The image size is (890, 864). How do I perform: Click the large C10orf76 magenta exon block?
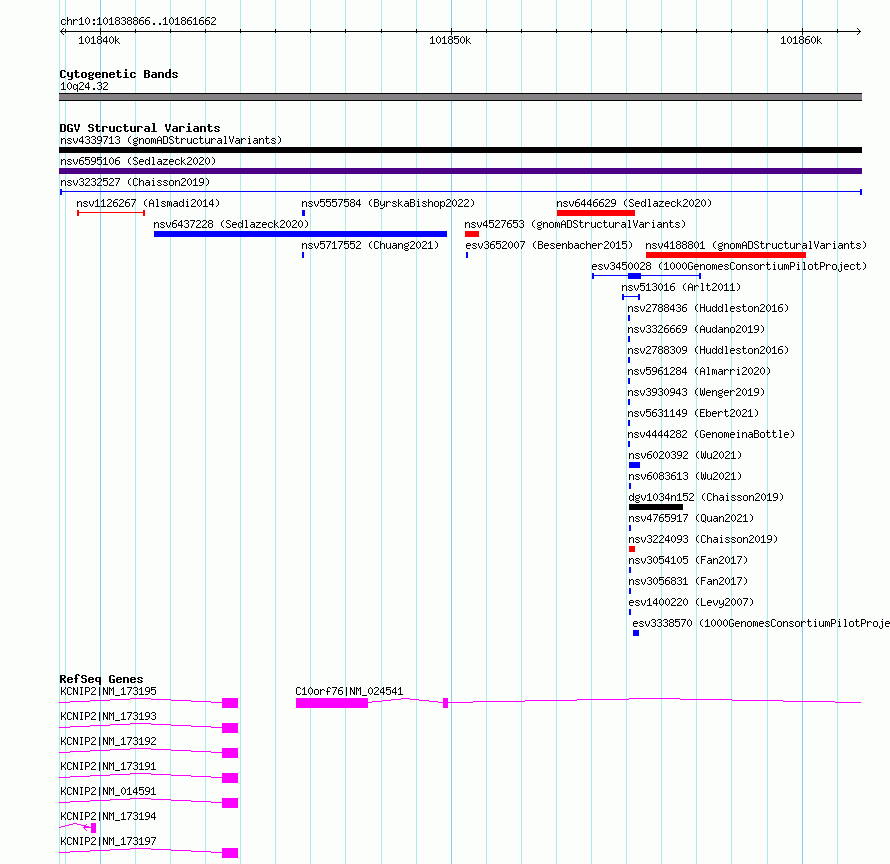[332, 703]
